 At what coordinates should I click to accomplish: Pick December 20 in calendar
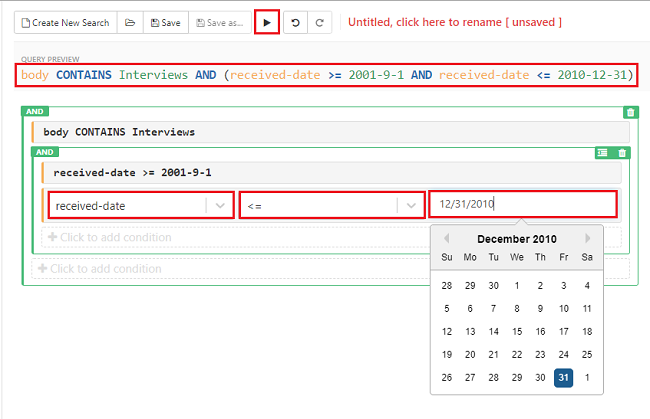(470, 355)
